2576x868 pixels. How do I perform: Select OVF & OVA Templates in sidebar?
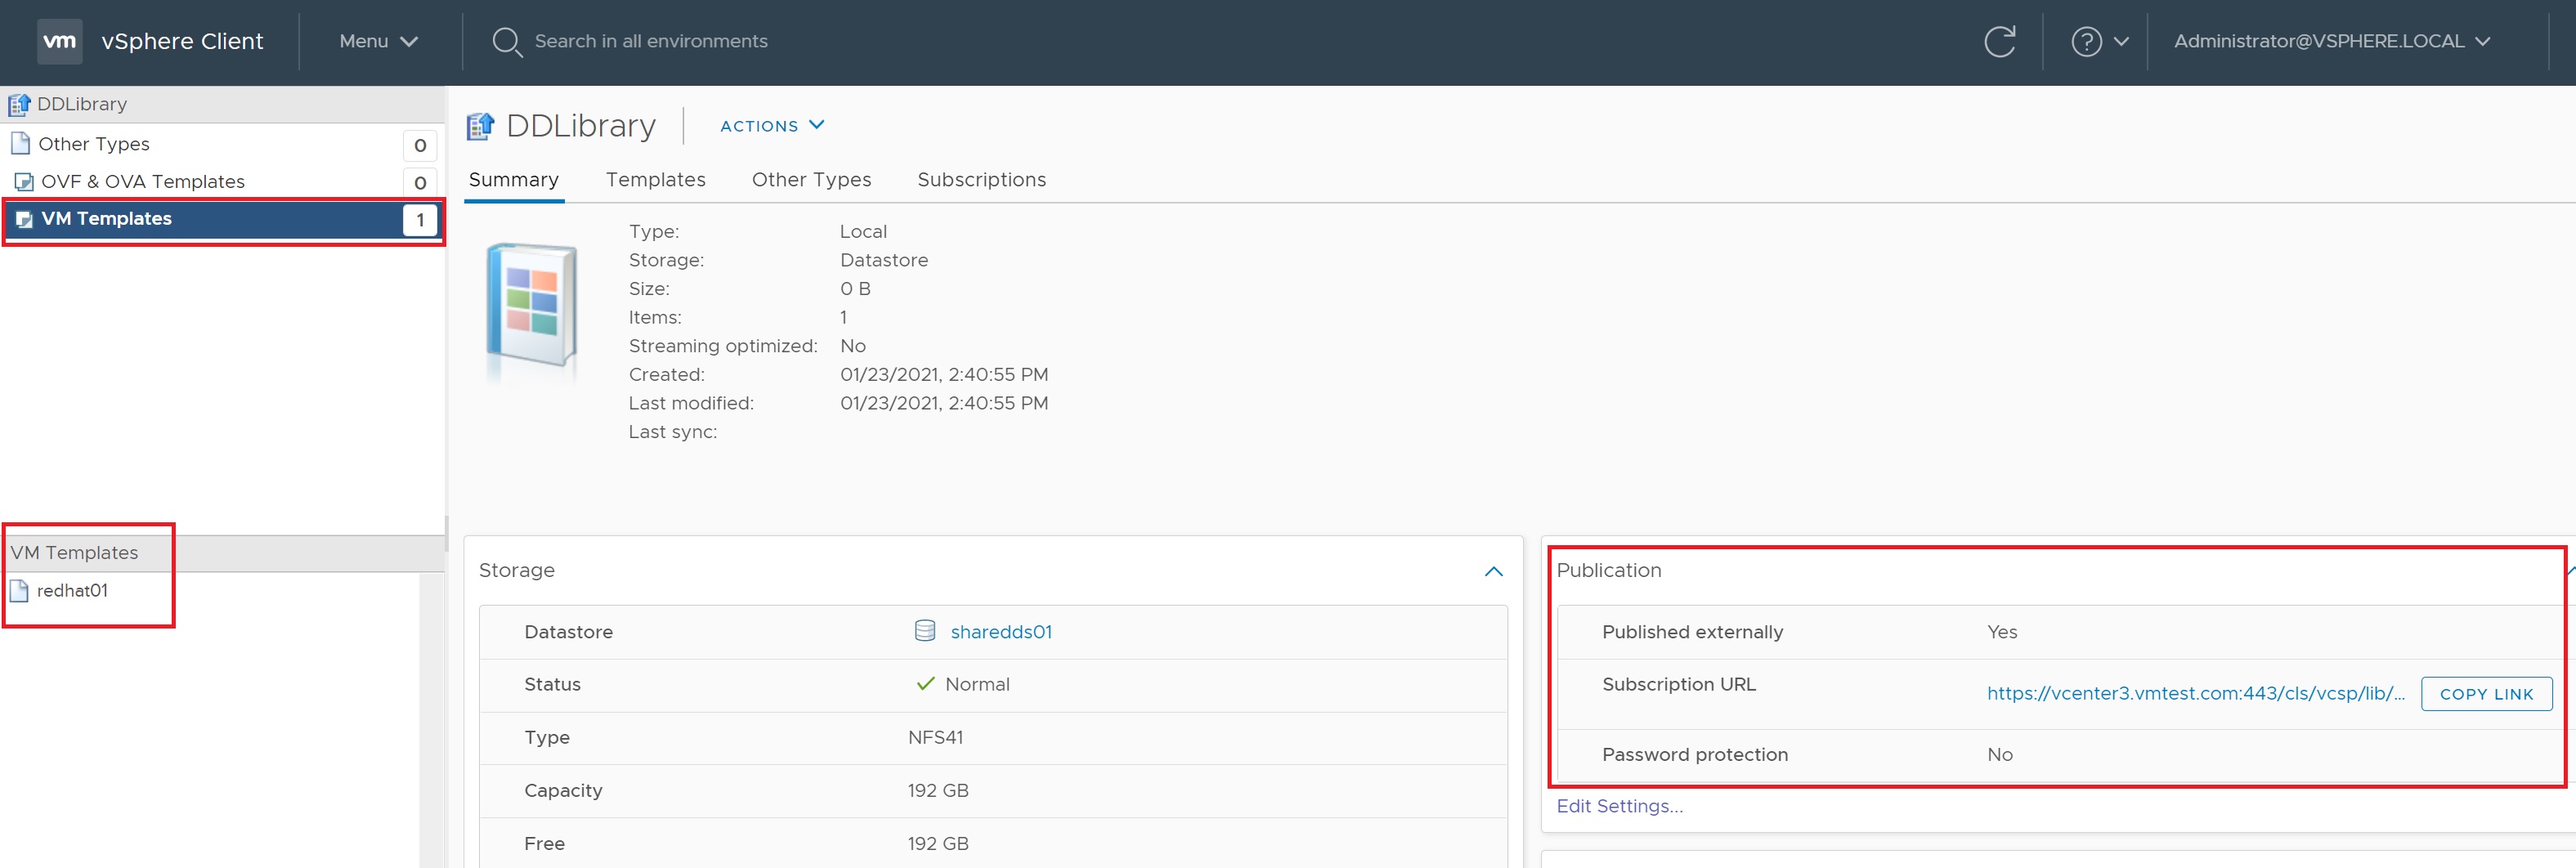point(142,182)
